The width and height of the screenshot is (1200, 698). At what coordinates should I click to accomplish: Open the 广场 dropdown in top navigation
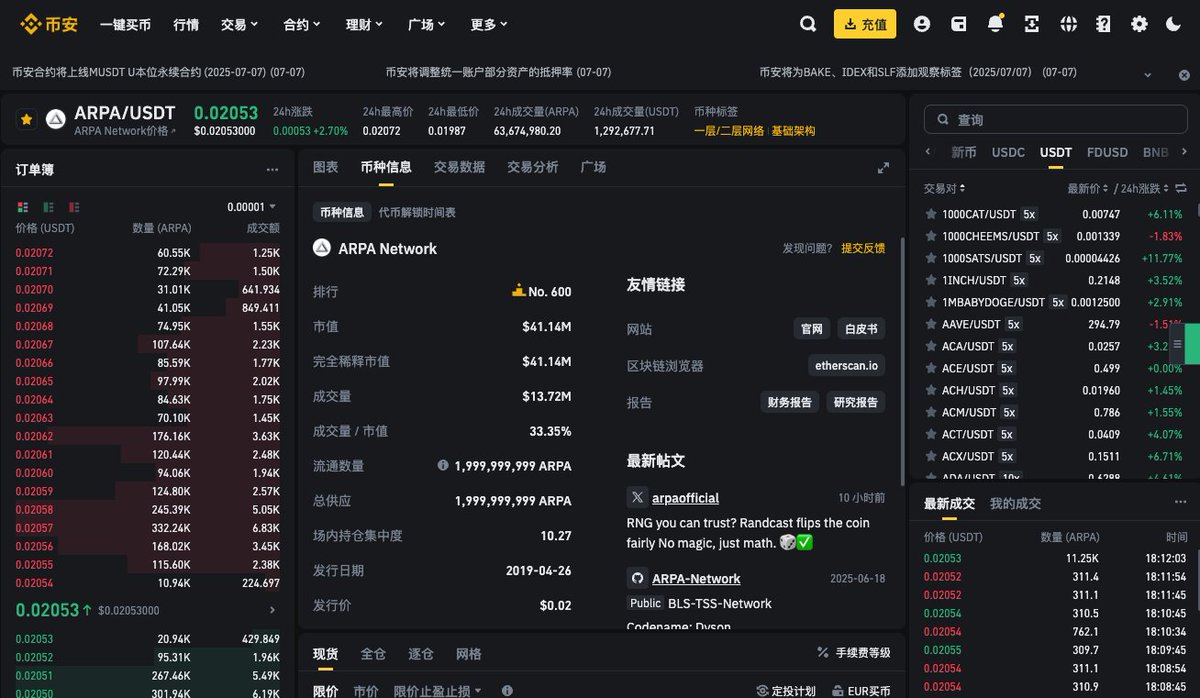[x=427, y=24]
